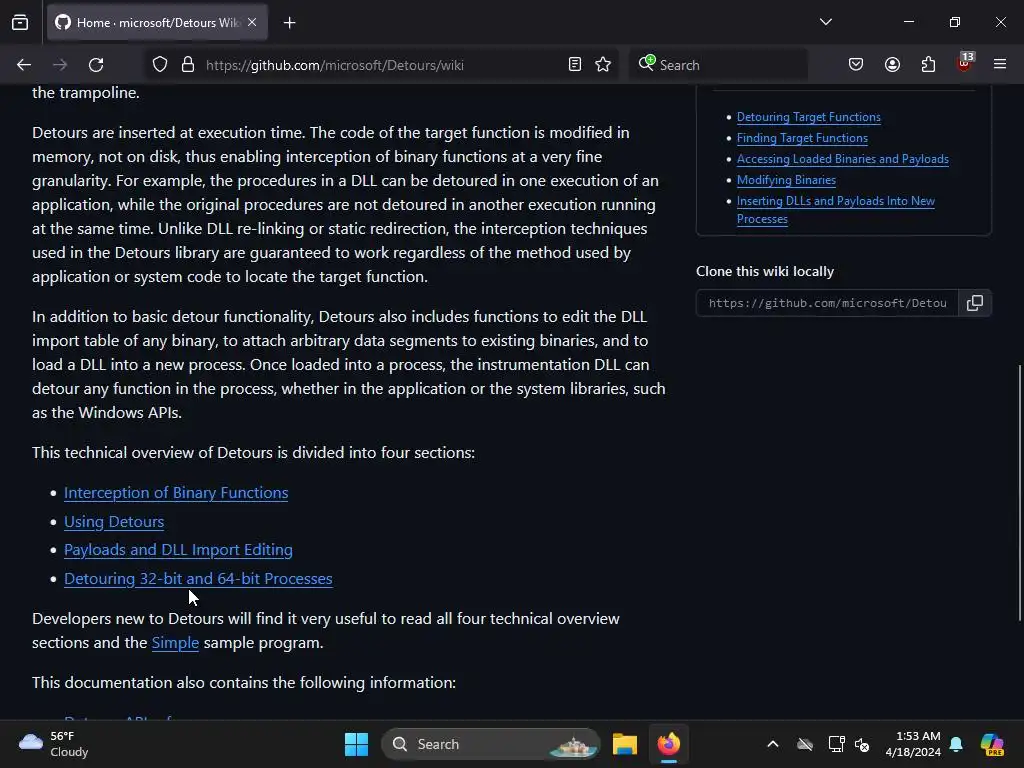Click the uBlock extension icon with badge
The height and width of the screenshot is (768, 1024).
(x=965, y=63)
